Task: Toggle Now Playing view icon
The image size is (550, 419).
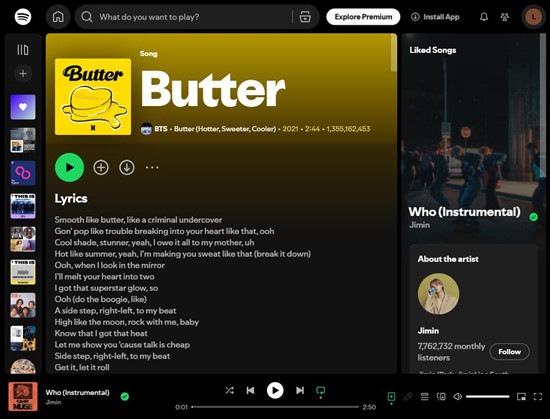Action: tap(391, 397)
